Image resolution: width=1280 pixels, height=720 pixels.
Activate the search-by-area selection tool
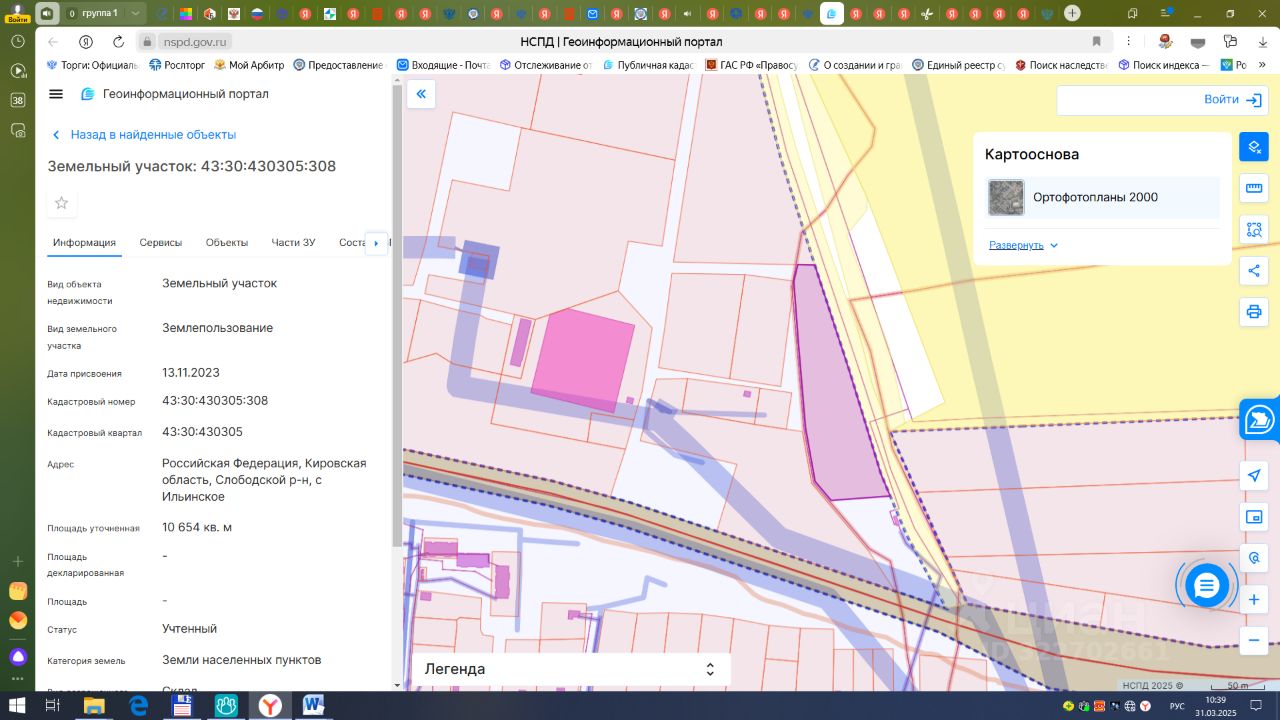(x=1254, y=229)
